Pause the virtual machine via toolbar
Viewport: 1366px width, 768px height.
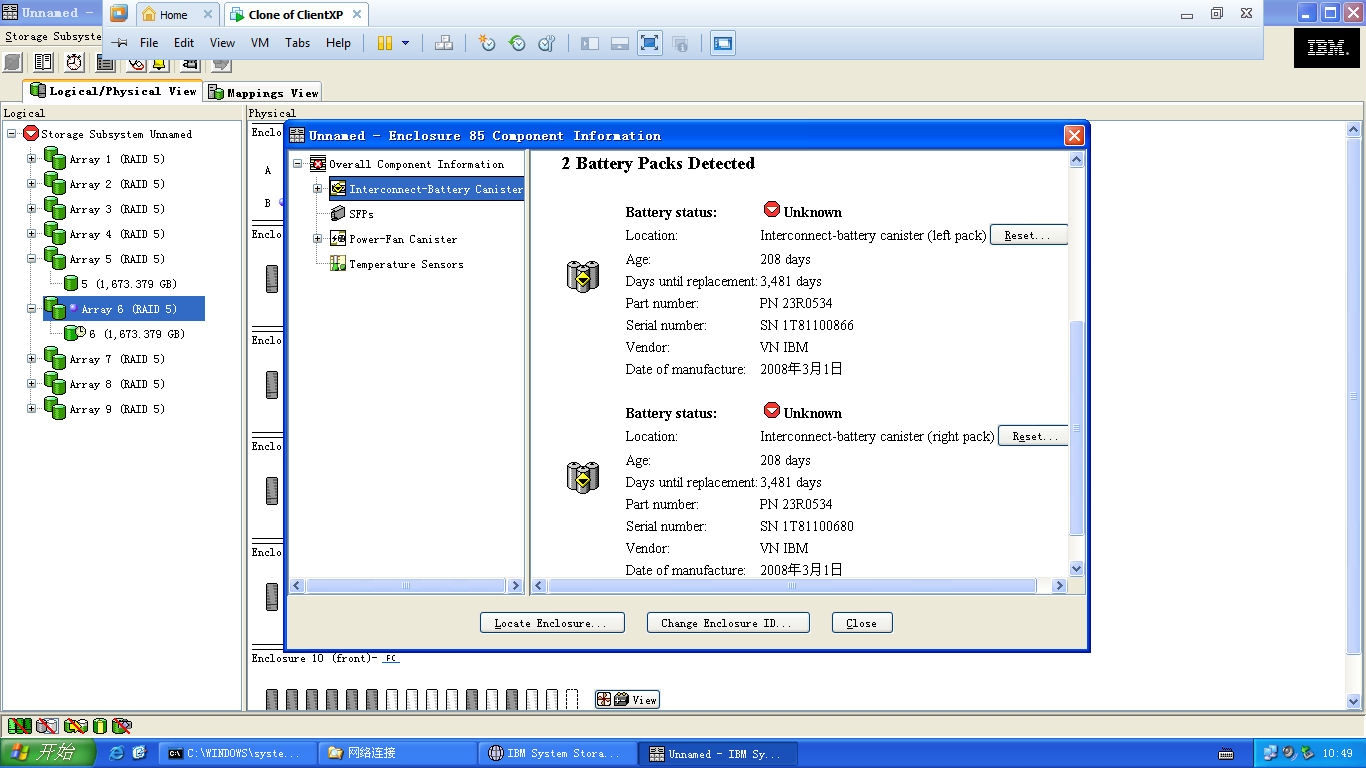point(385,43)
